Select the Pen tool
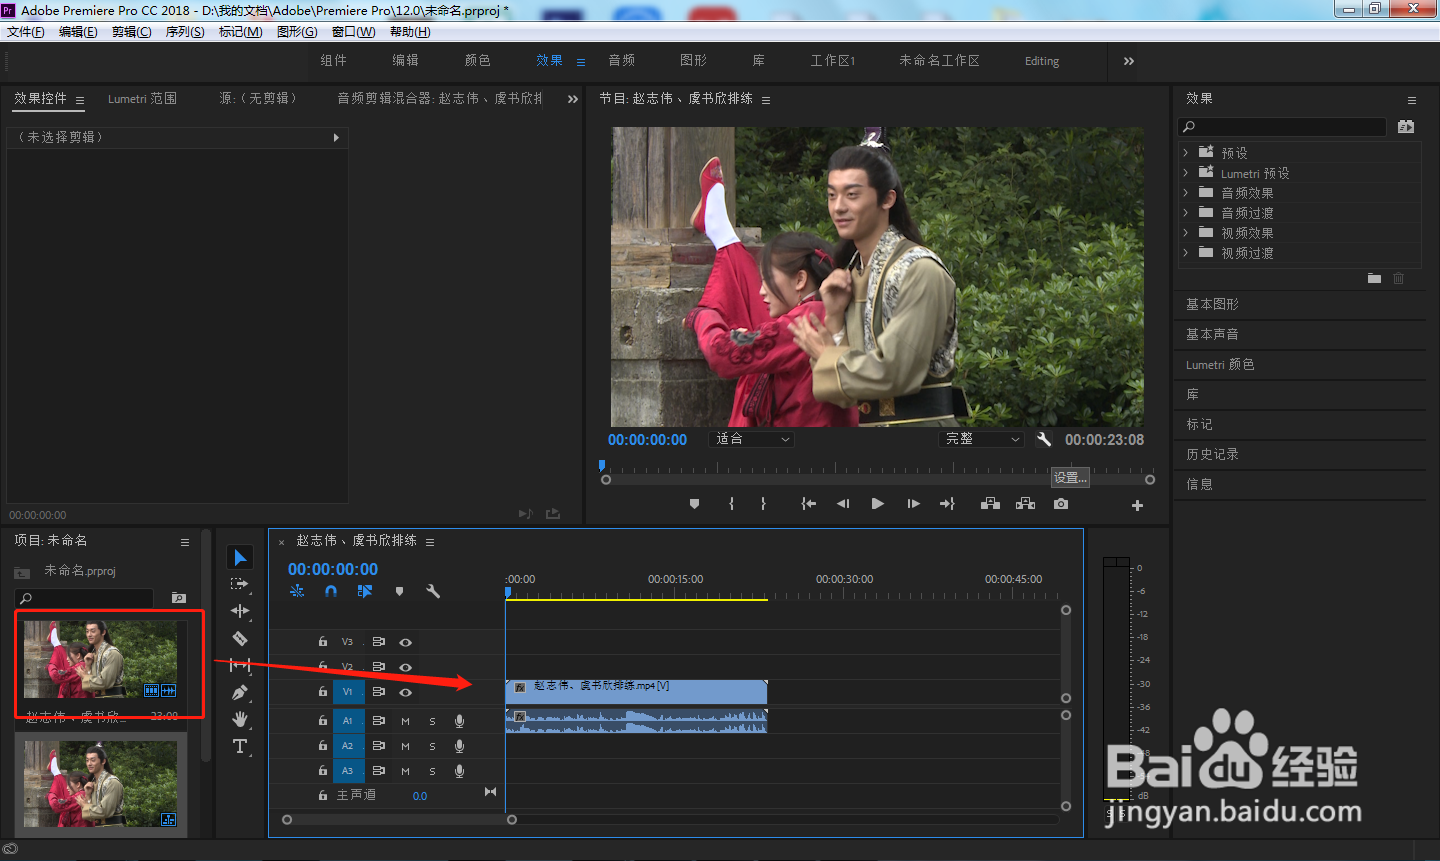1440x861 pixels. (240, 692)
